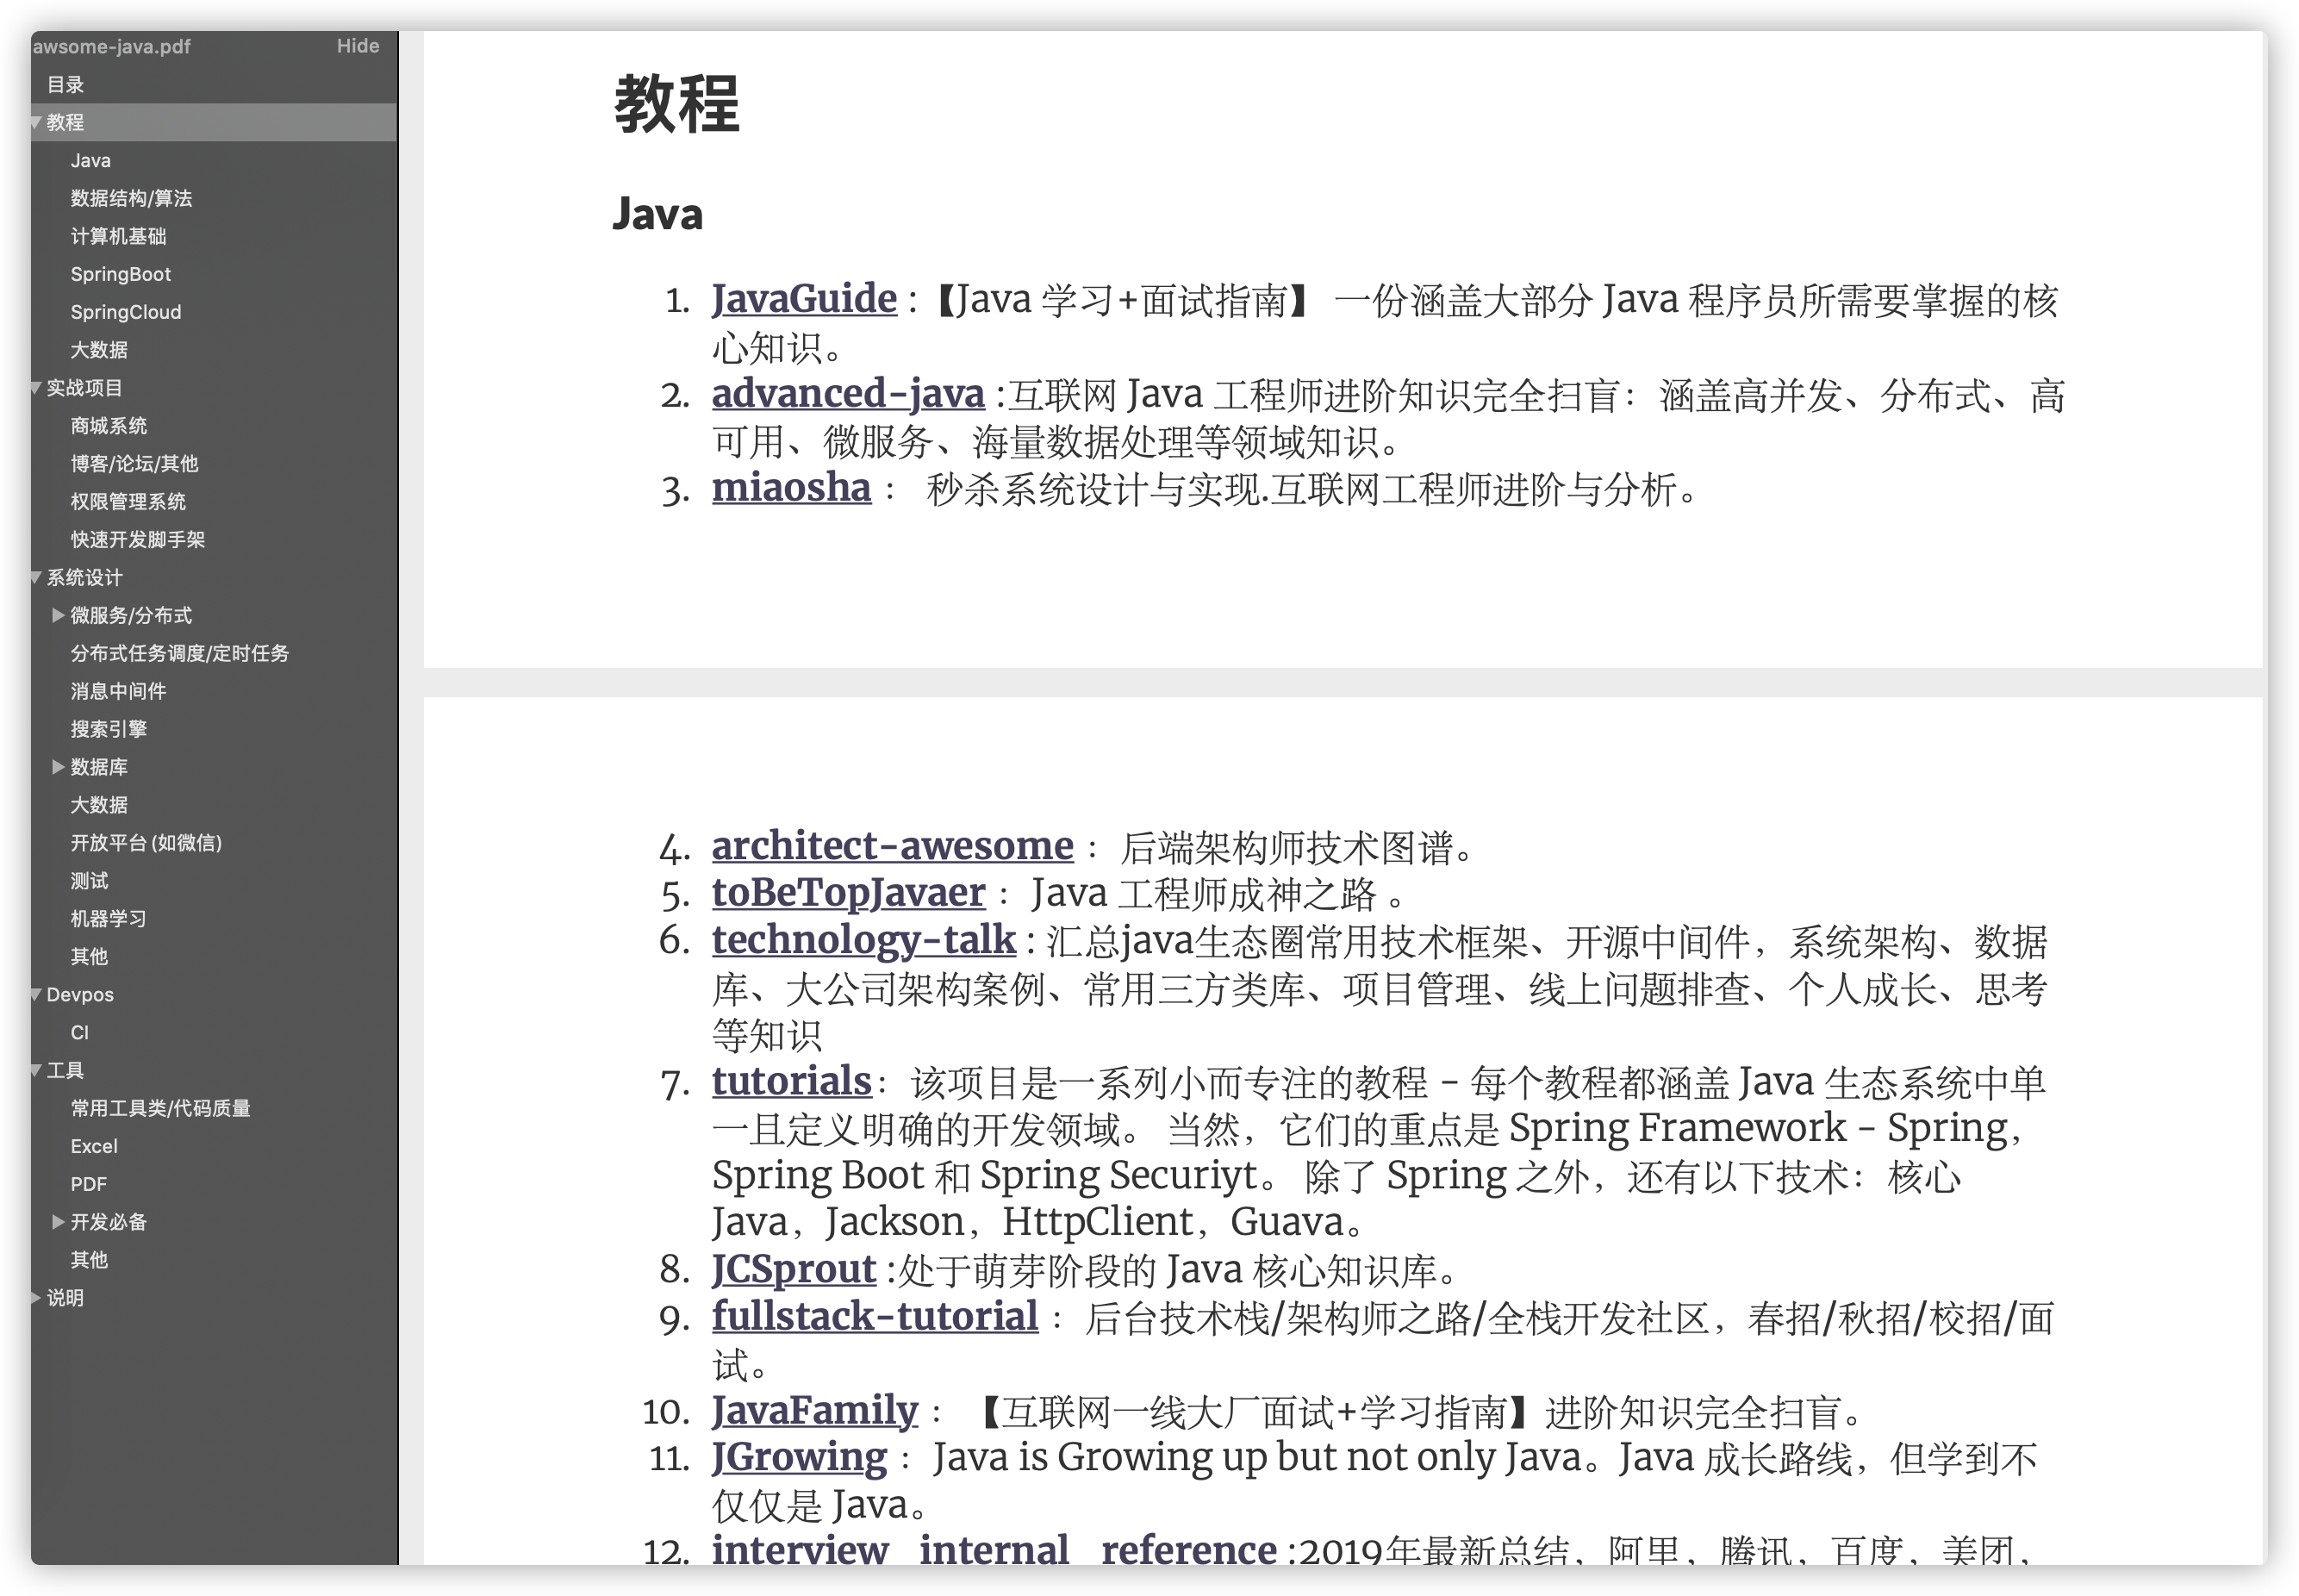Jump to 开放平台 (如微信) in the outline
This screenshot has width=2299, height=1596.
[x=146, y=843]
